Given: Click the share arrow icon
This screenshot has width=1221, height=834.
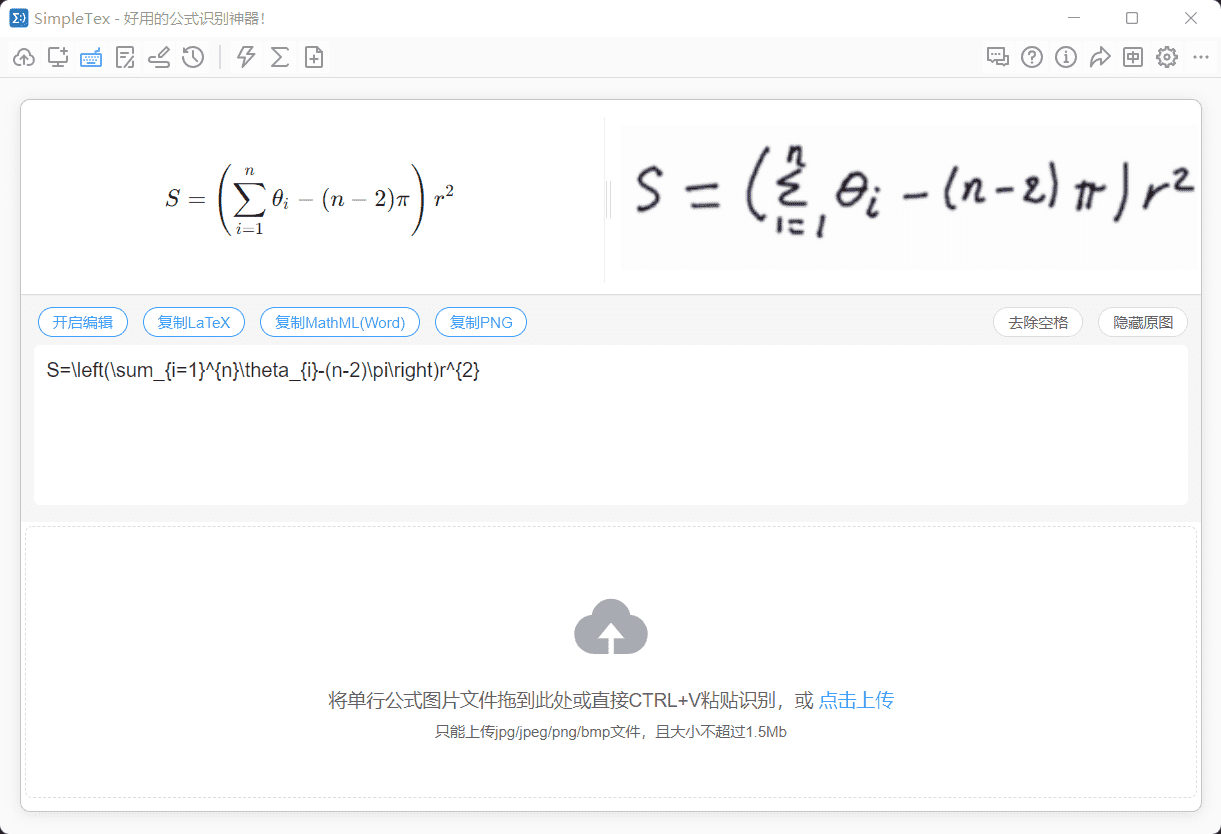Looking at the screenshot, I should (1100, 58).
